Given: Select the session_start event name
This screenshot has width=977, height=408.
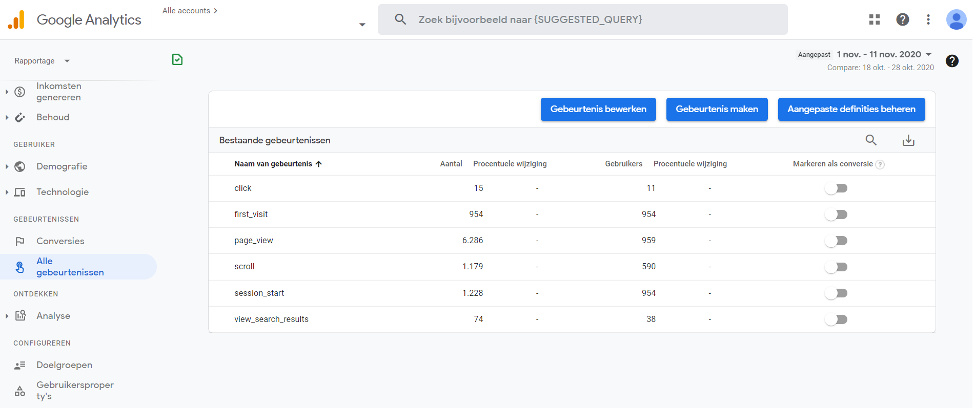Looking at the screenshot, I should (259, 293).
